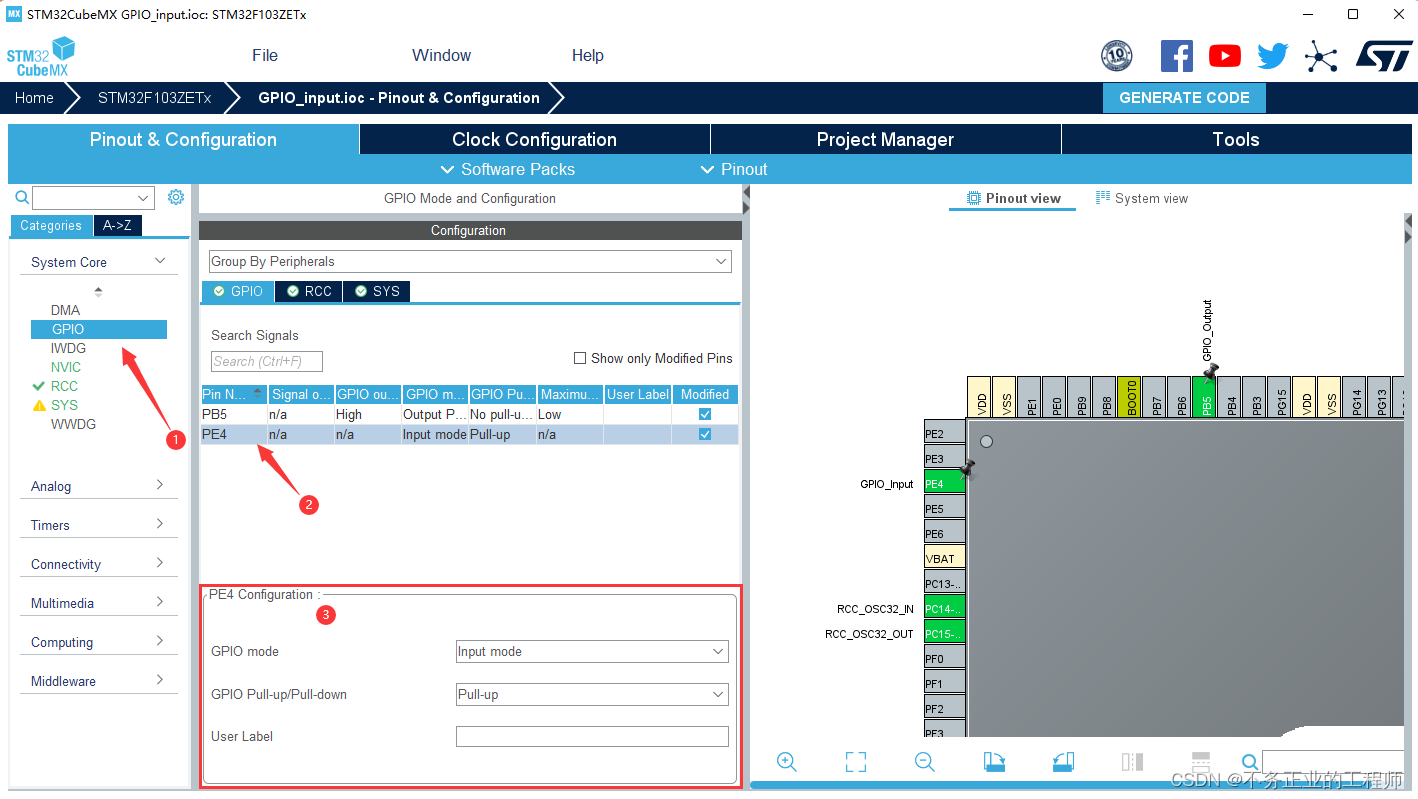Click the 10-year anniversary badge icon

pos(1116,56)
